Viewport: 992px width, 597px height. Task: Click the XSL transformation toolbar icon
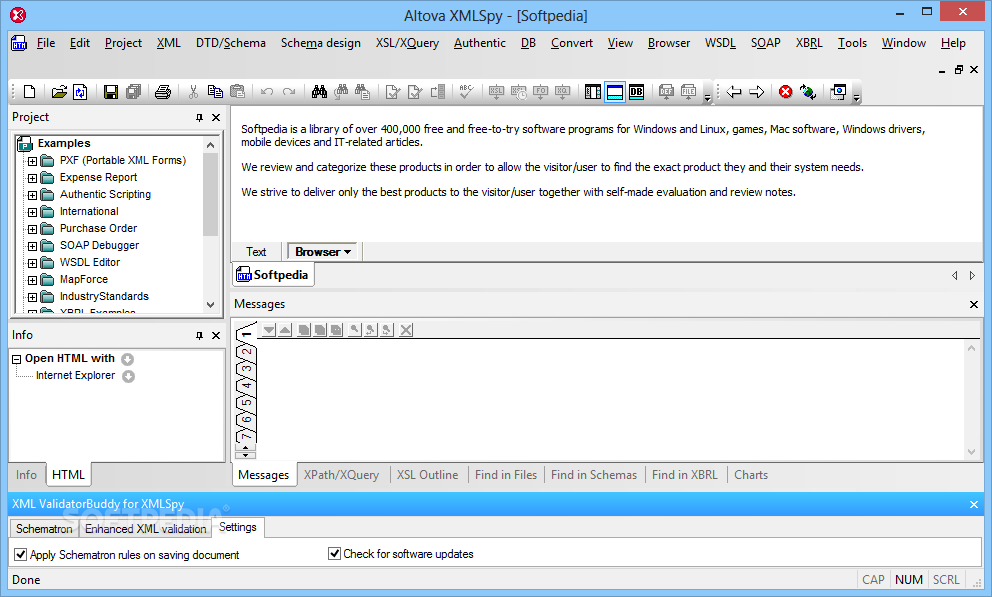(x=496, y=92)
